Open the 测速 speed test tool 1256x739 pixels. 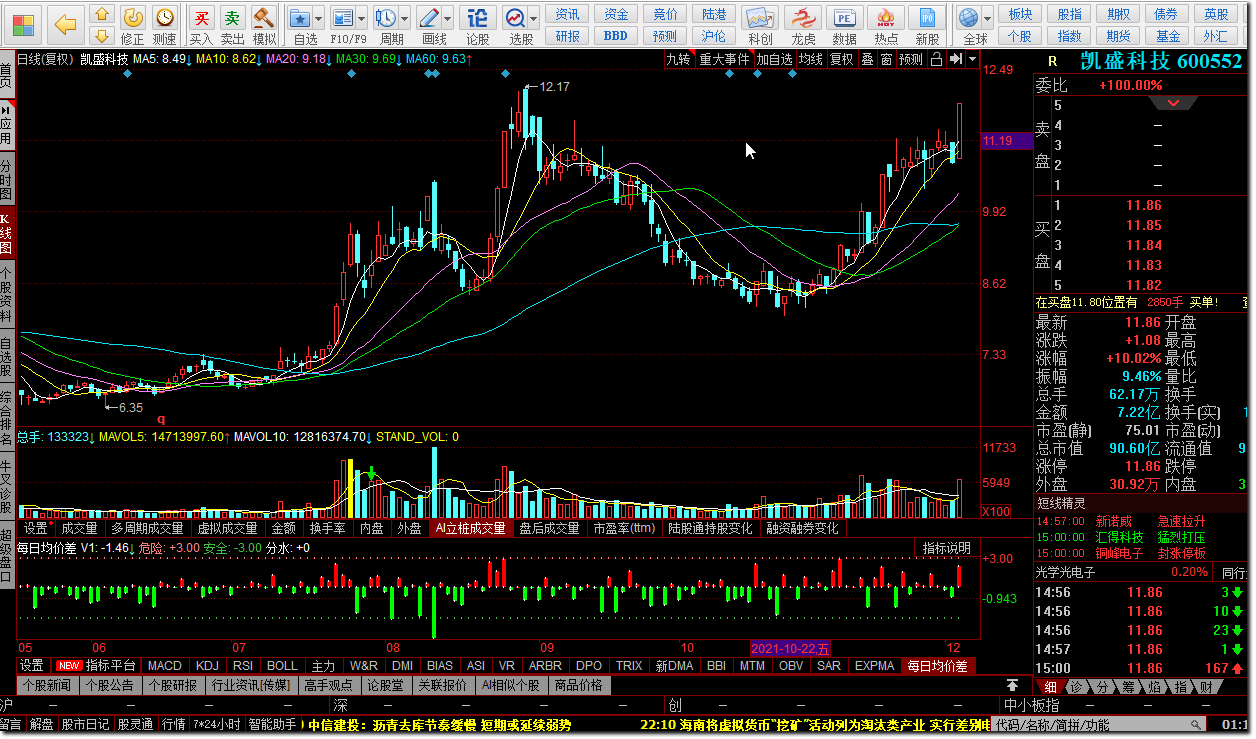(x=165, y=25)
